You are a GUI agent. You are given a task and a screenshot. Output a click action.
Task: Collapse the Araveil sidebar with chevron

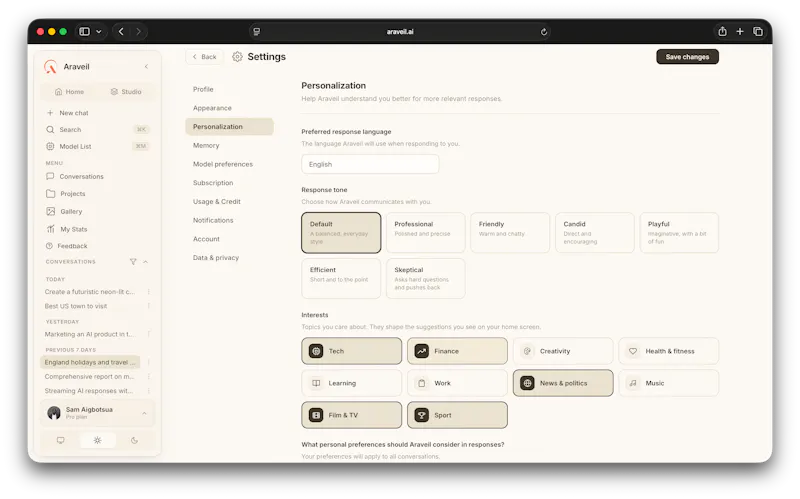point(146,67)
